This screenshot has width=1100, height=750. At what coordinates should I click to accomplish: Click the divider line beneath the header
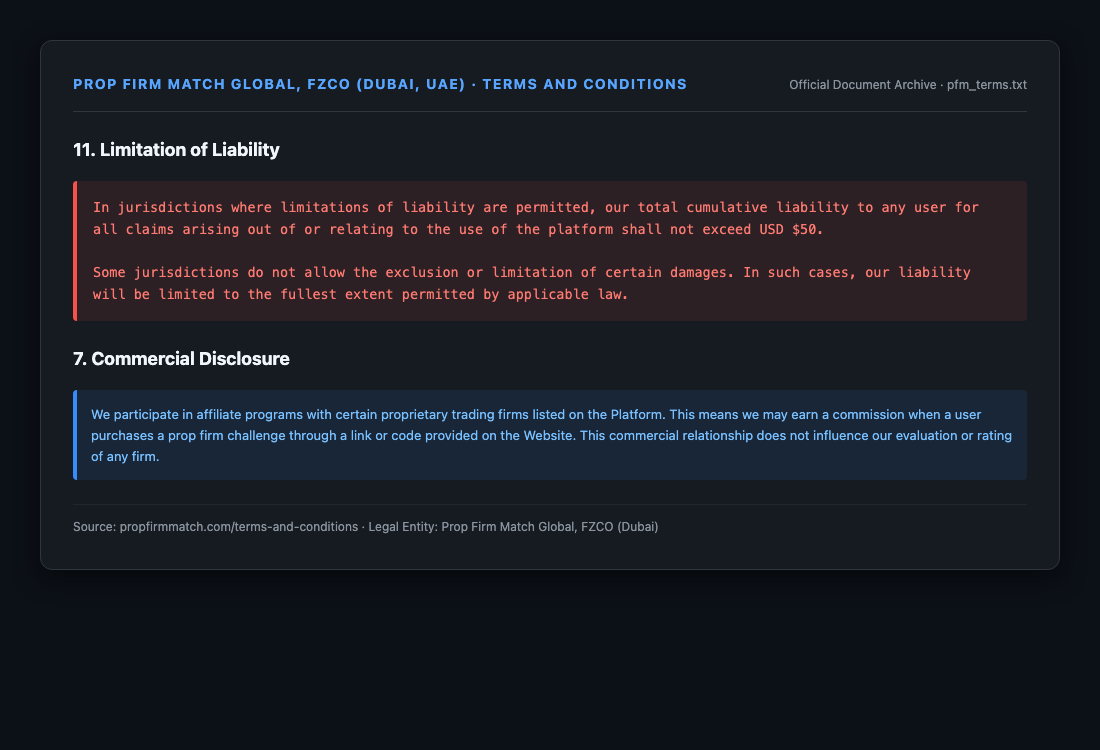550,112
